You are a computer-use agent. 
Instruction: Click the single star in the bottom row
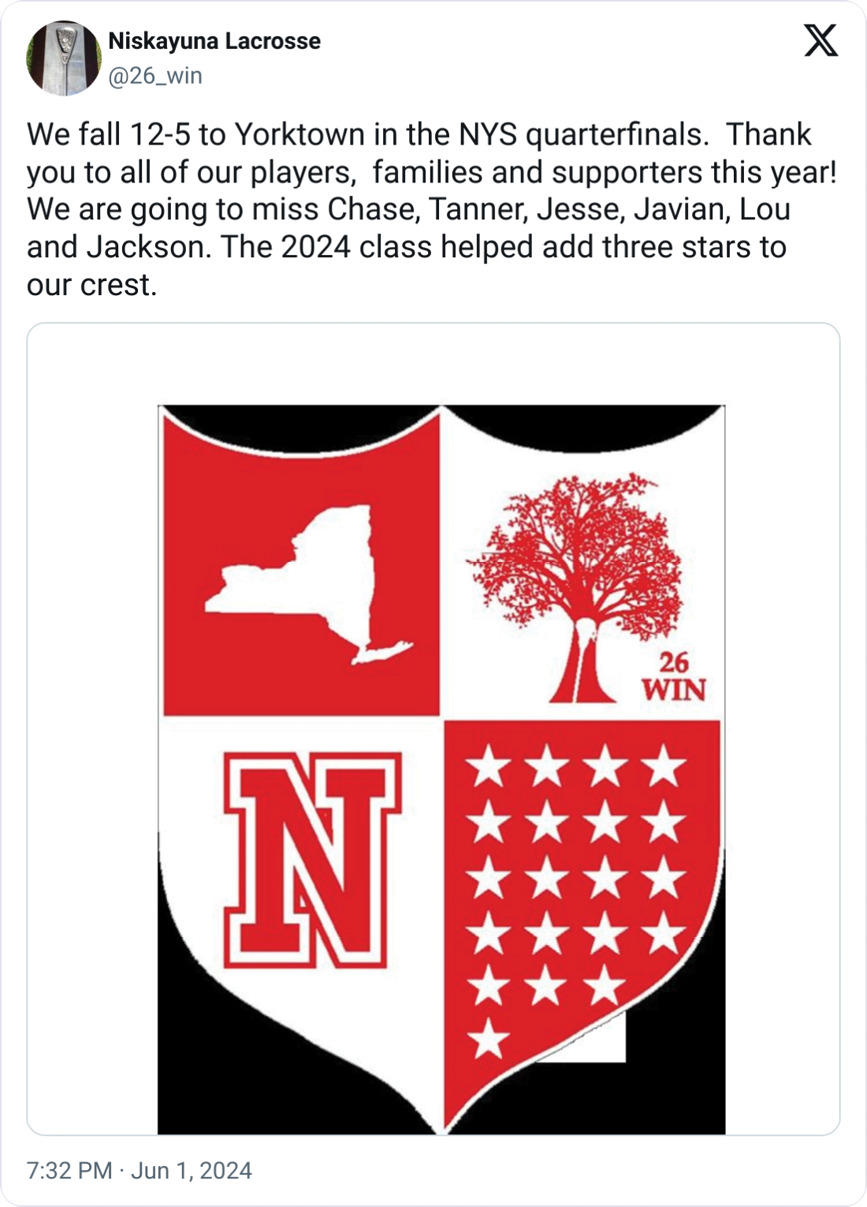click(489, 1037)
